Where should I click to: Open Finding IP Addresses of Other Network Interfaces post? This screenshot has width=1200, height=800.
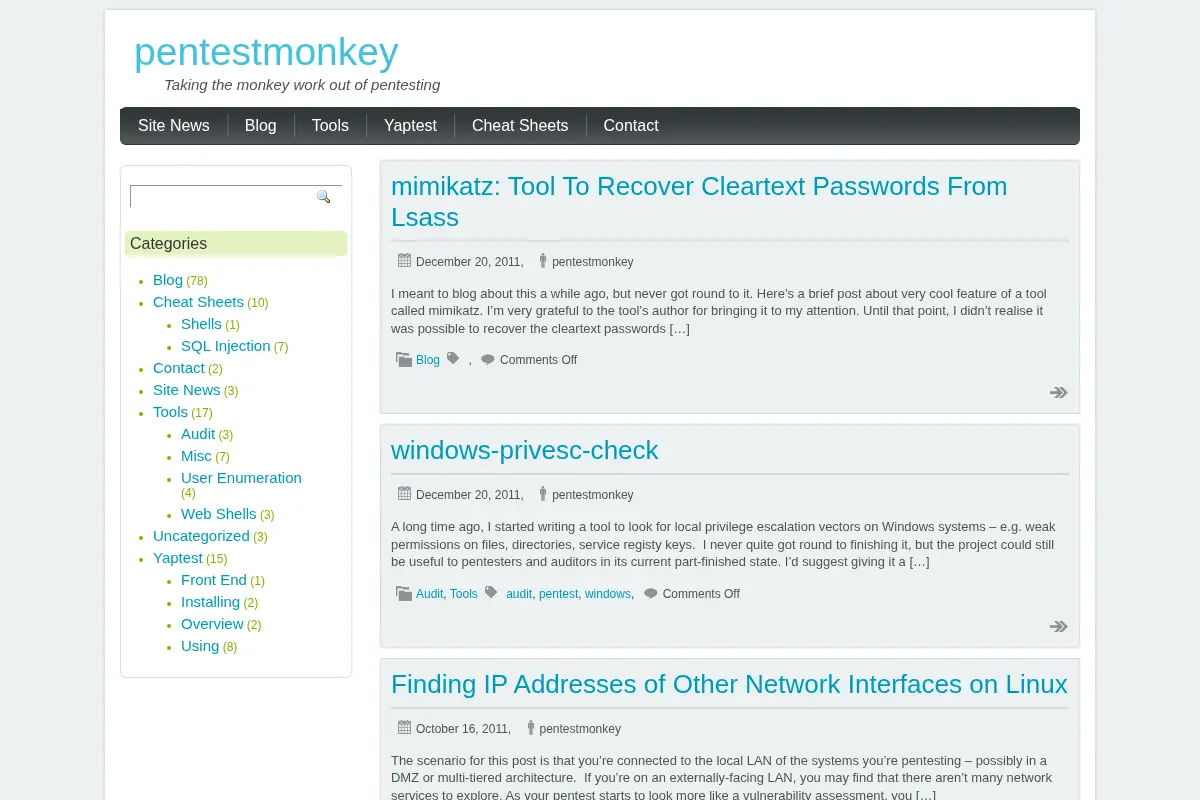pos(729,684)
